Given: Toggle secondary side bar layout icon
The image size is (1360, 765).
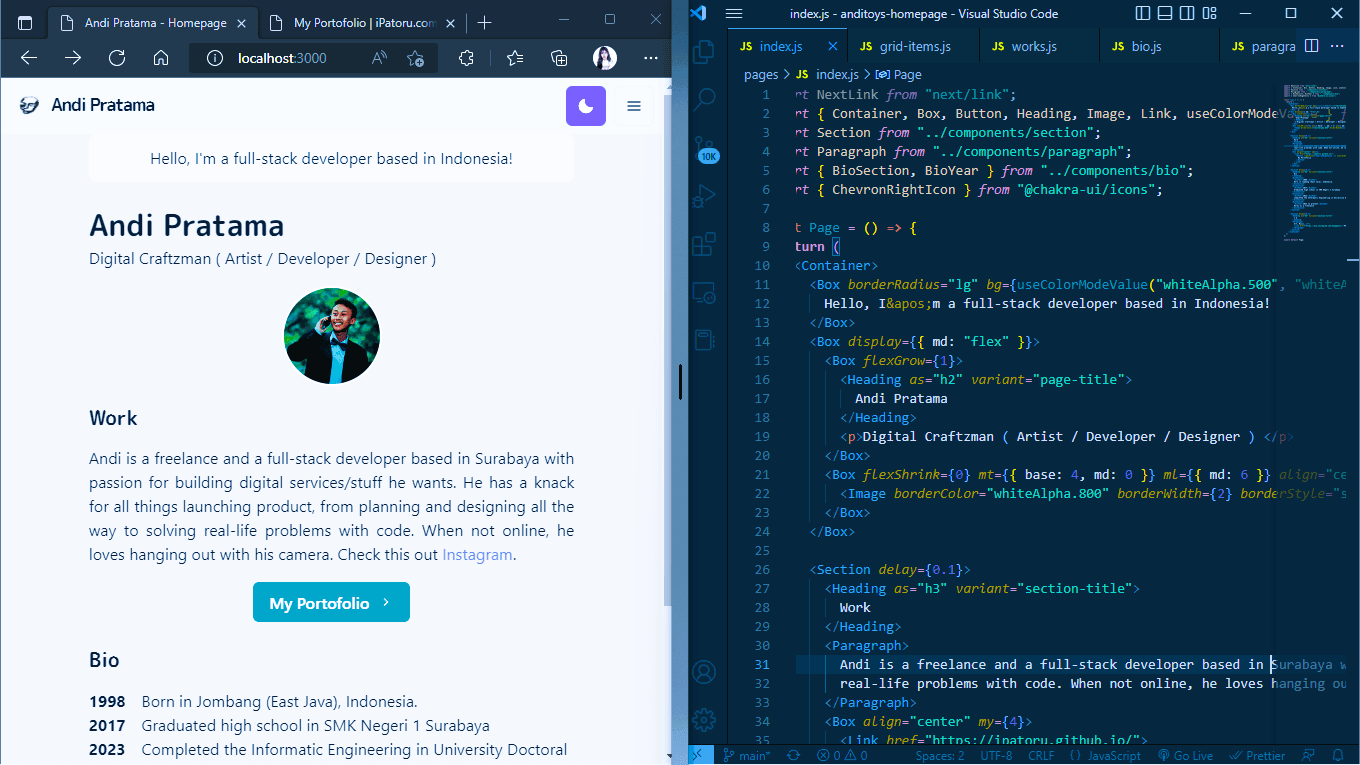Looking at the screenshot, I should pyautogui.click(x=1187, y=13).
